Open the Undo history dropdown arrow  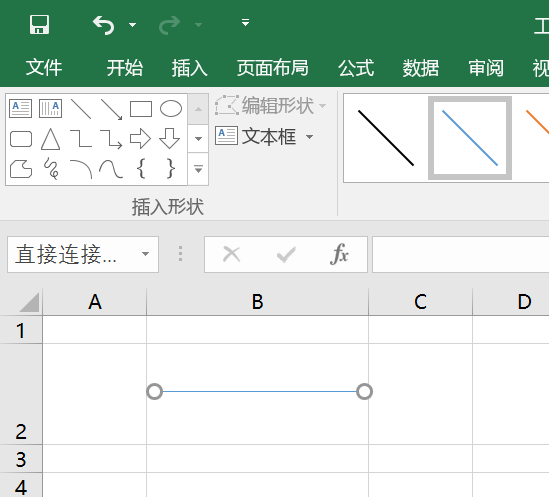click(x=132, y=25)
